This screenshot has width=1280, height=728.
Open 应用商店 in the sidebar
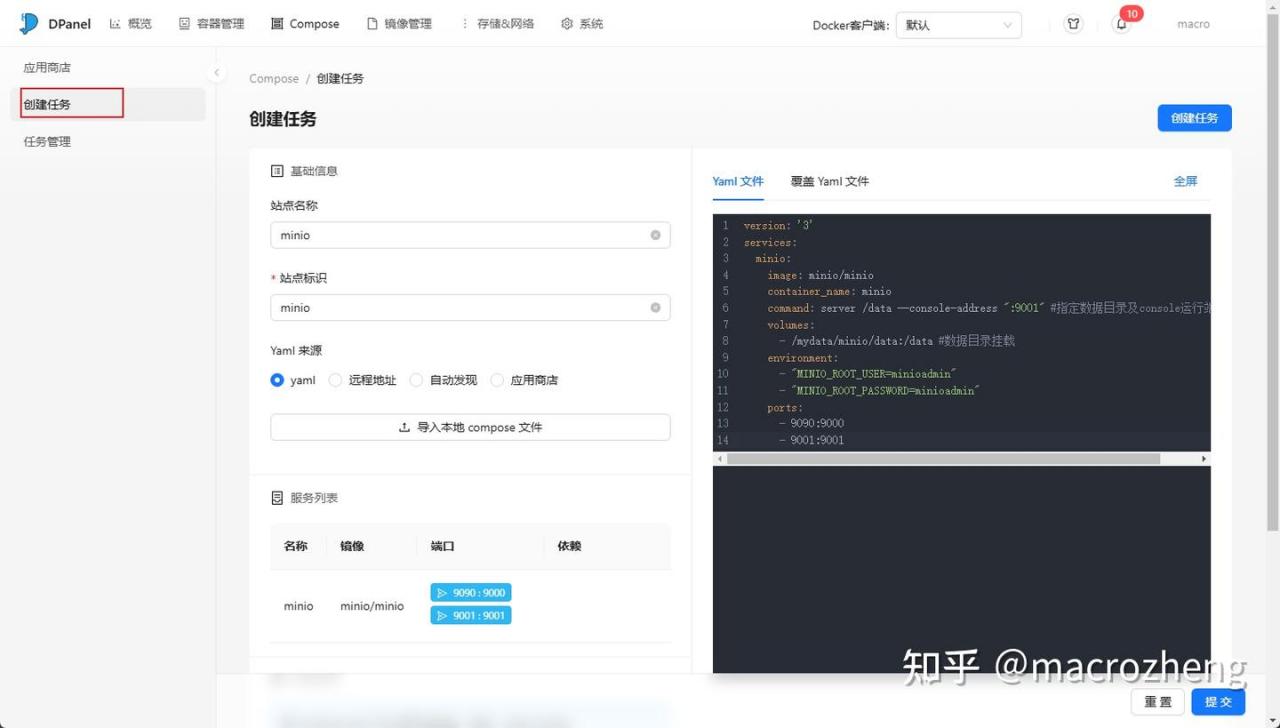tap(47, 68)
